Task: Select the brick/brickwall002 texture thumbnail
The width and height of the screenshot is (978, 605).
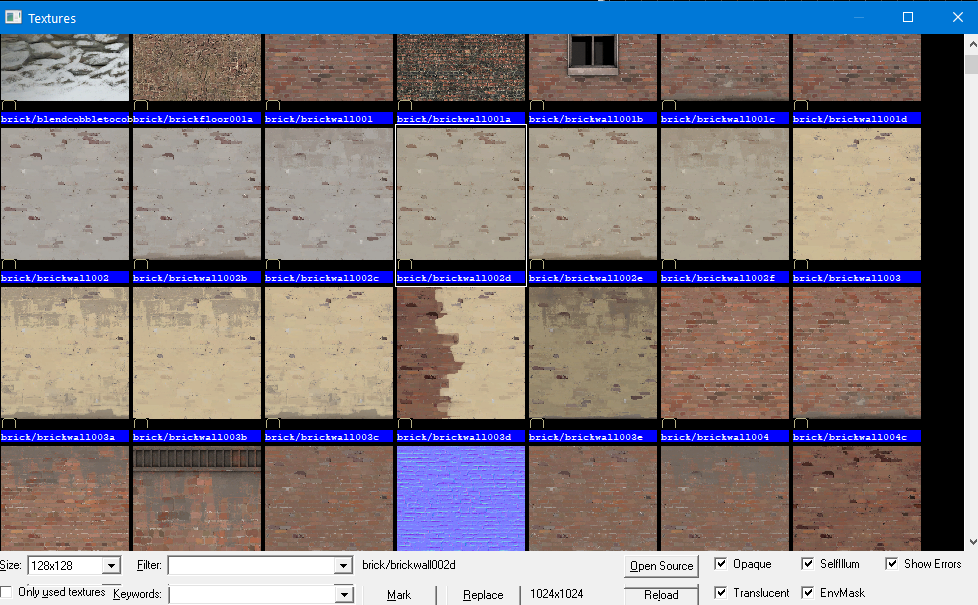Action: tap(65, 194)
